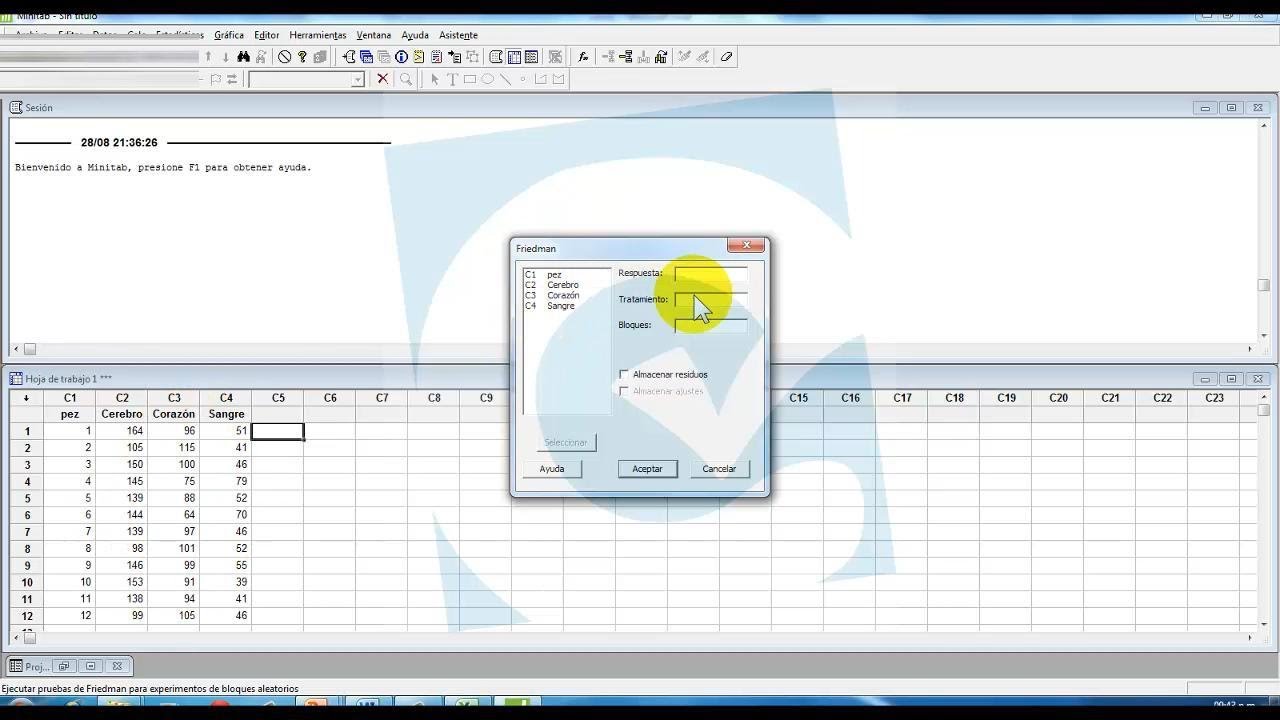
Task: Select the arrow pointer tool
Action: [x=434, y=79]
